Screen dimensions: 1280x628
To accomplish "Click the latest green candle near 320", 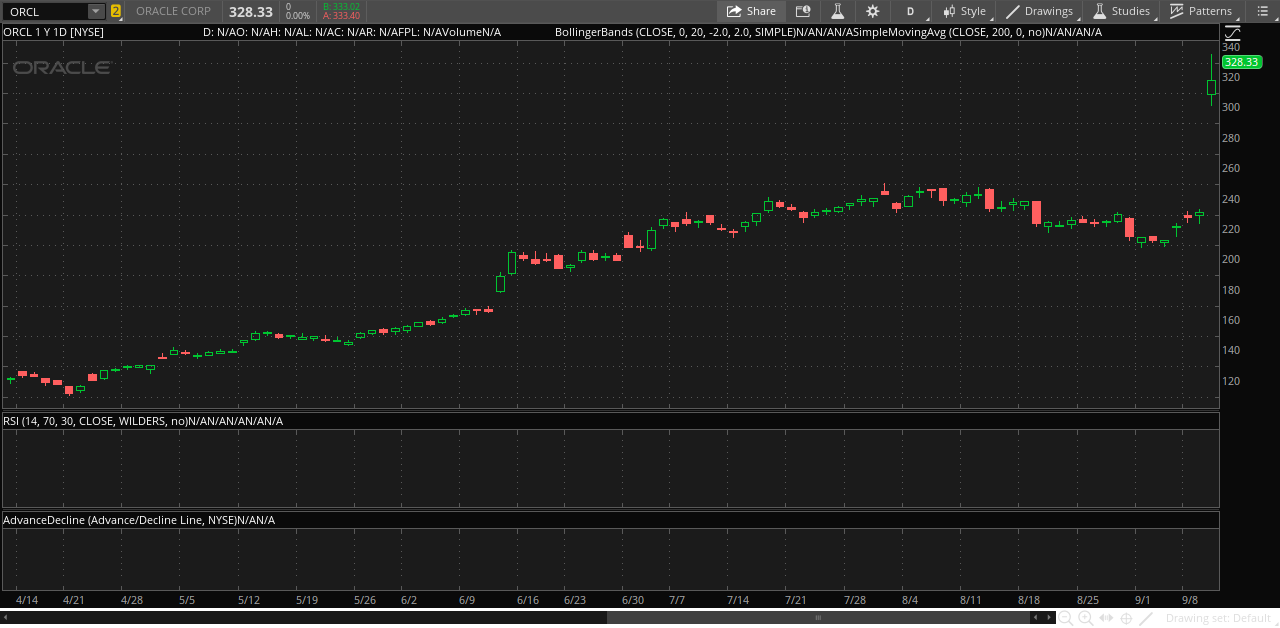I will pyautogui.click(x=1211, y=88).
